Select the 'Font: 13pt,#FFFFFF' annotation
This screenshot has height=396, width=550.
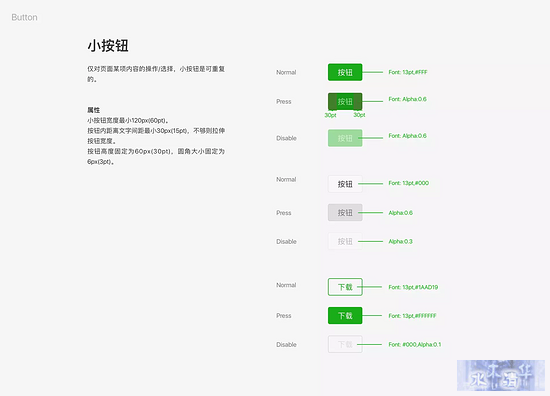point(412,316)
